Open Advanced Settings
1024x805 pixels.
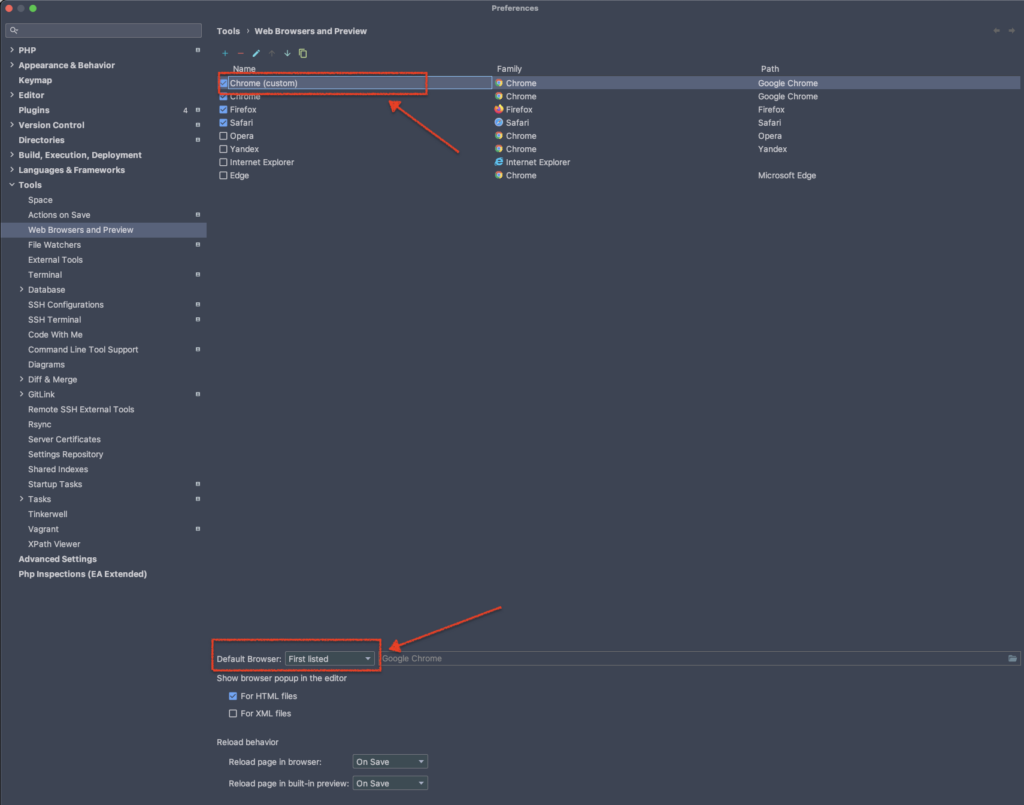tap(60, 558)
